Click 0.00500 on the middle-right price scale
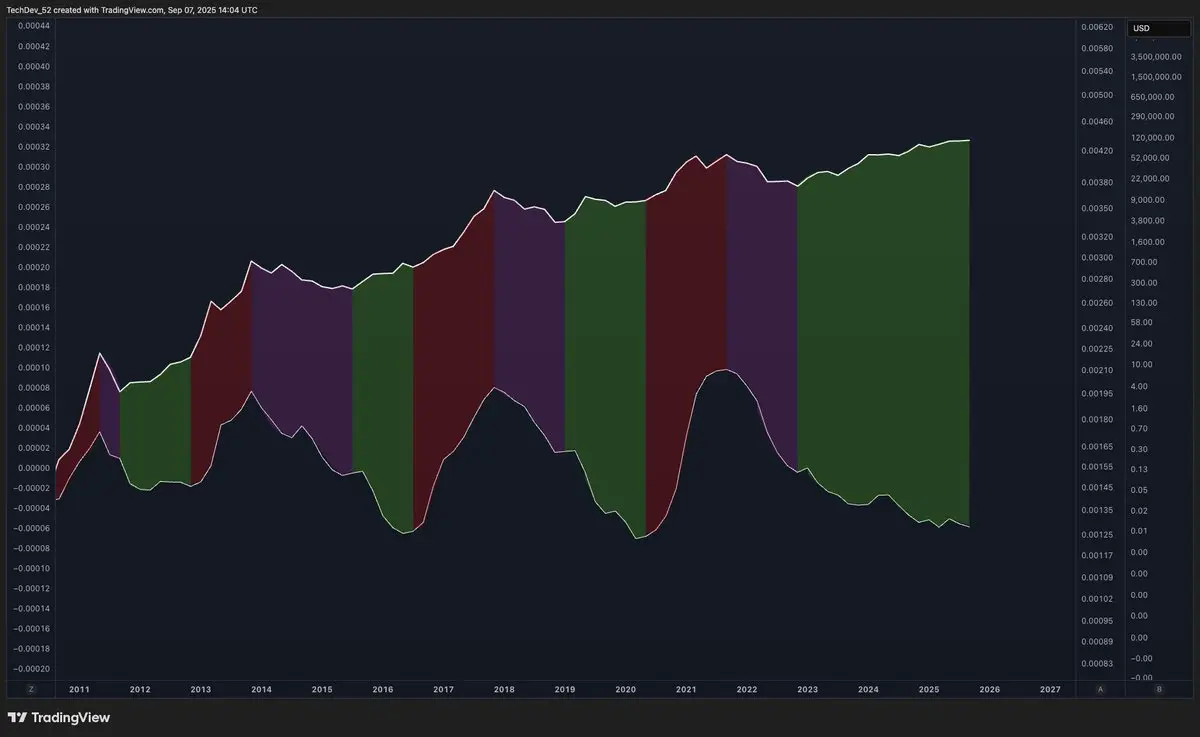Screen dimensions: 1200x737 click(x=1097, y=95)
